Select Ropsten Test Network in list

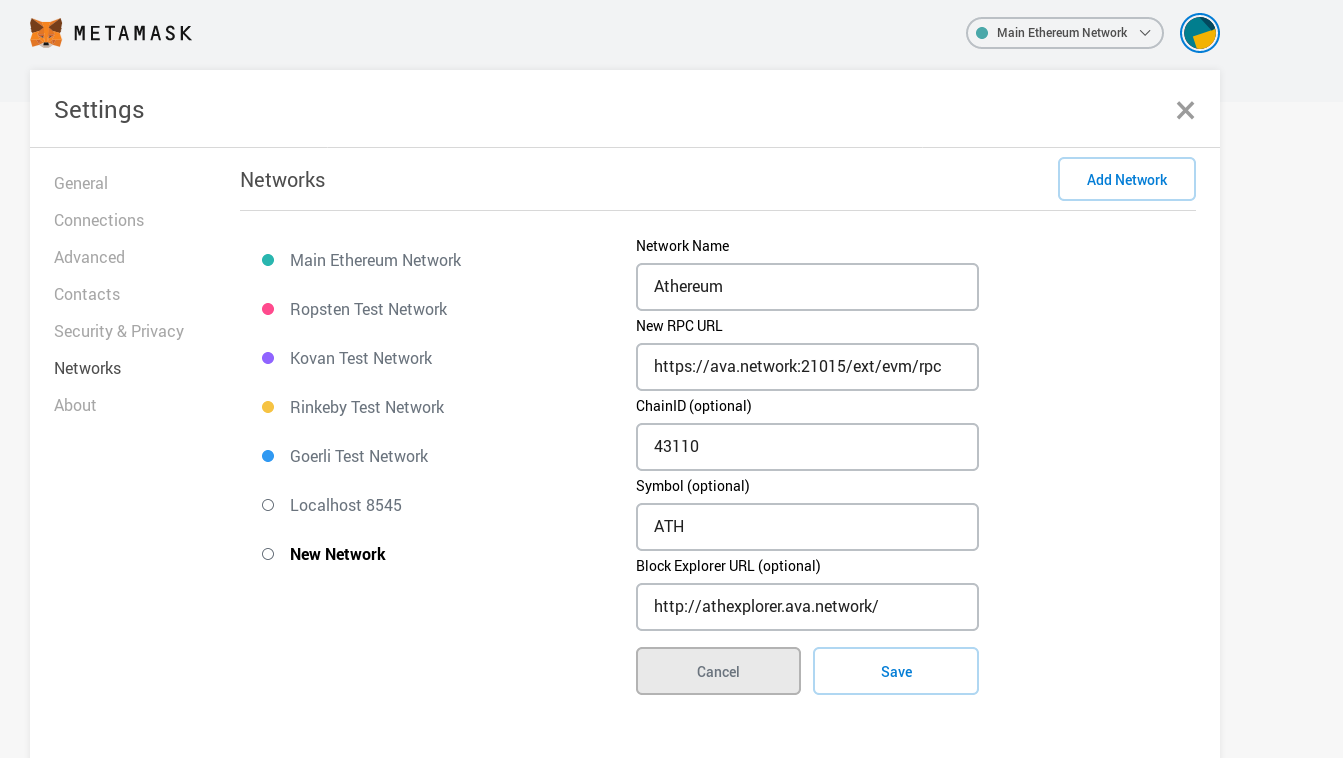click(x=368, y=309)
